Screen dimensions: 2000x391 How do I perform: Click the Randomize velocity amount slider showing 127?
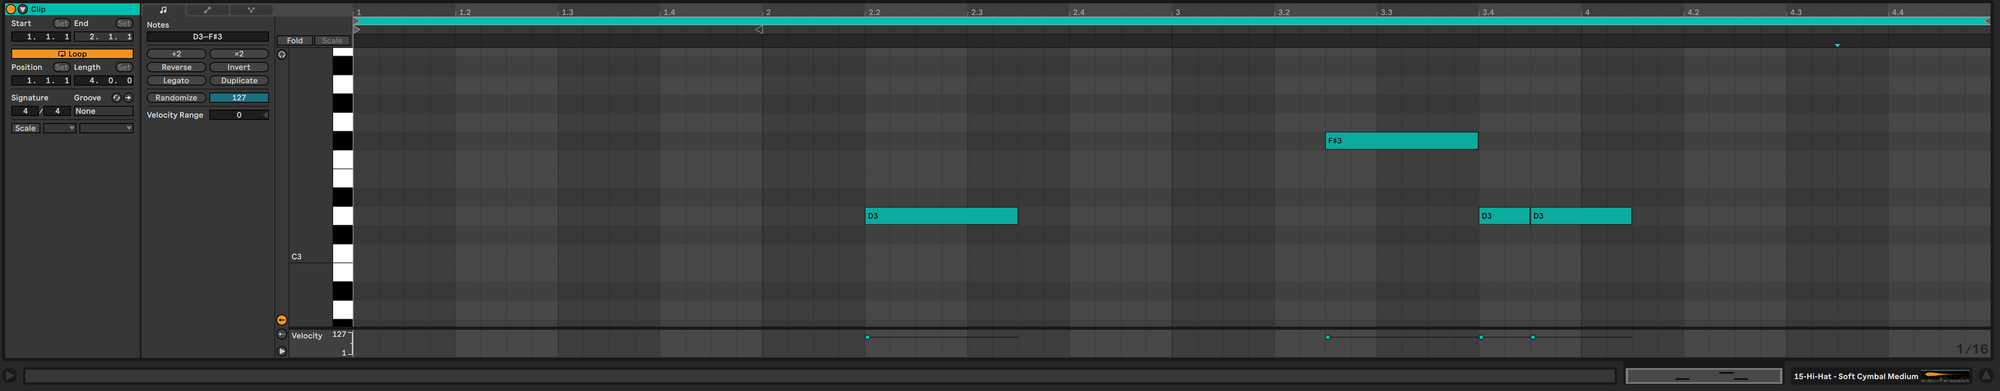pyautogui.click(x=239, y=98)
